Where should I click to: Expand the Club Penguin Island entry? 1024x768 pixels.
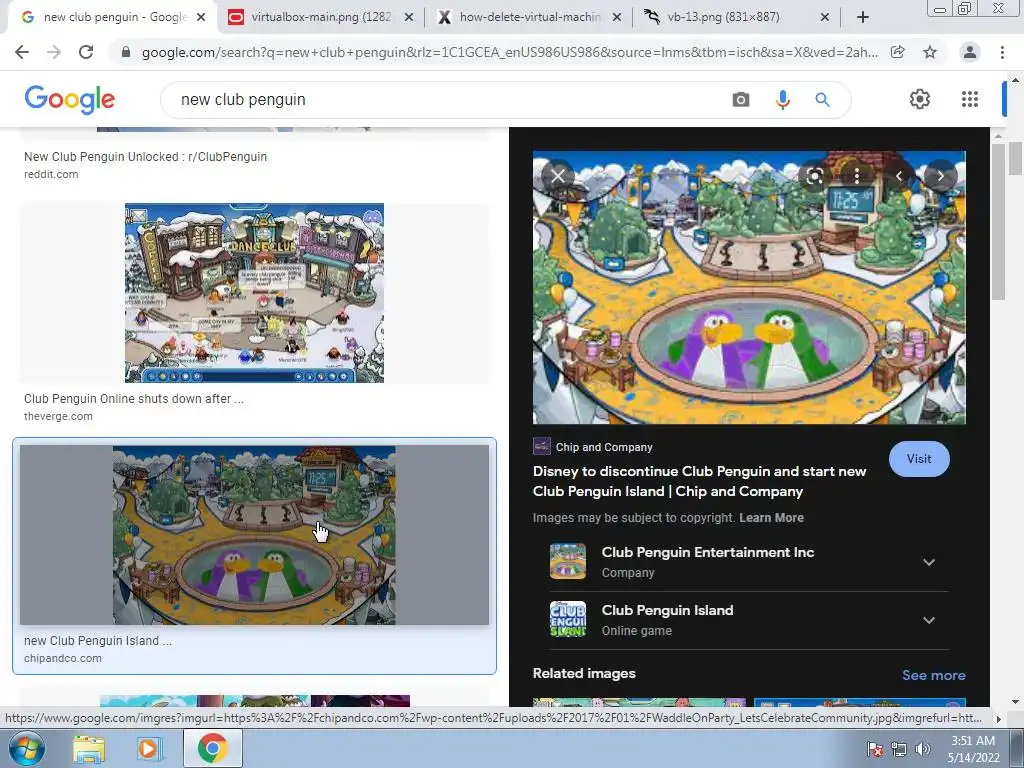click(929, 620)
